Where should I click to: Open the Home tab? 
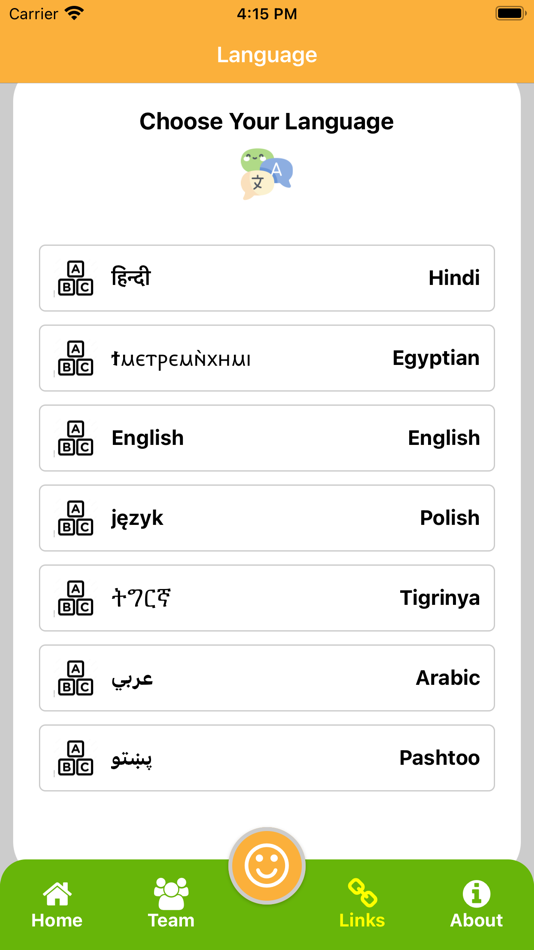[x=57, y=905]
